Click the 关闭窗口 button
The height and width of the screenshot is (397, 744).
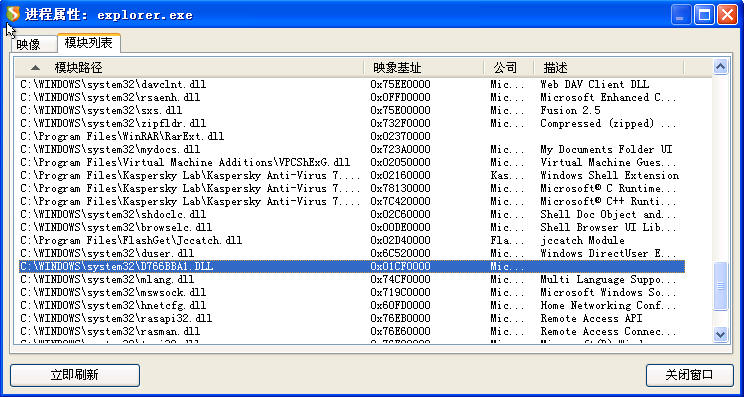tap(689, 375)
